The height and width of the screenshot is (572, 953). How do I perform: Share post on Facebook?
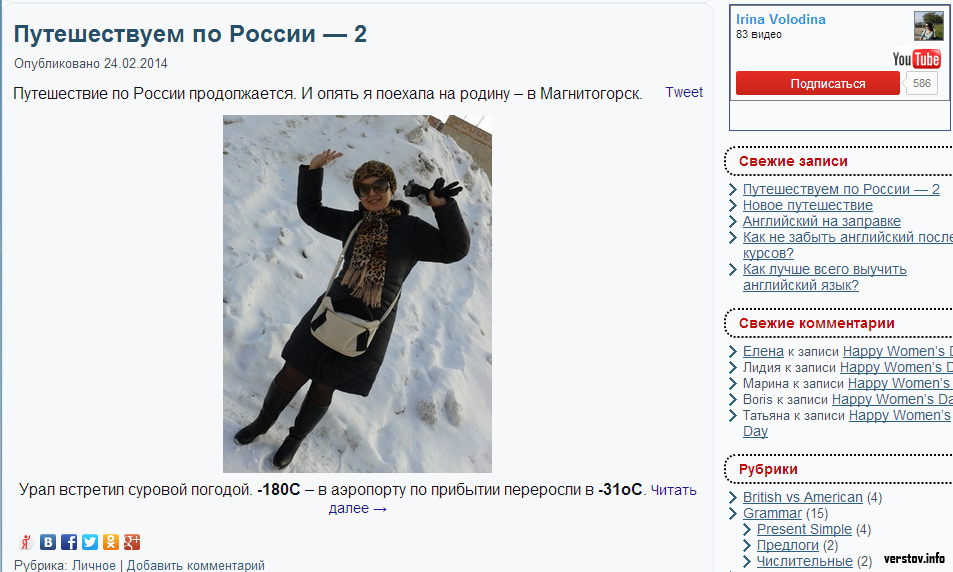point(69,542)
